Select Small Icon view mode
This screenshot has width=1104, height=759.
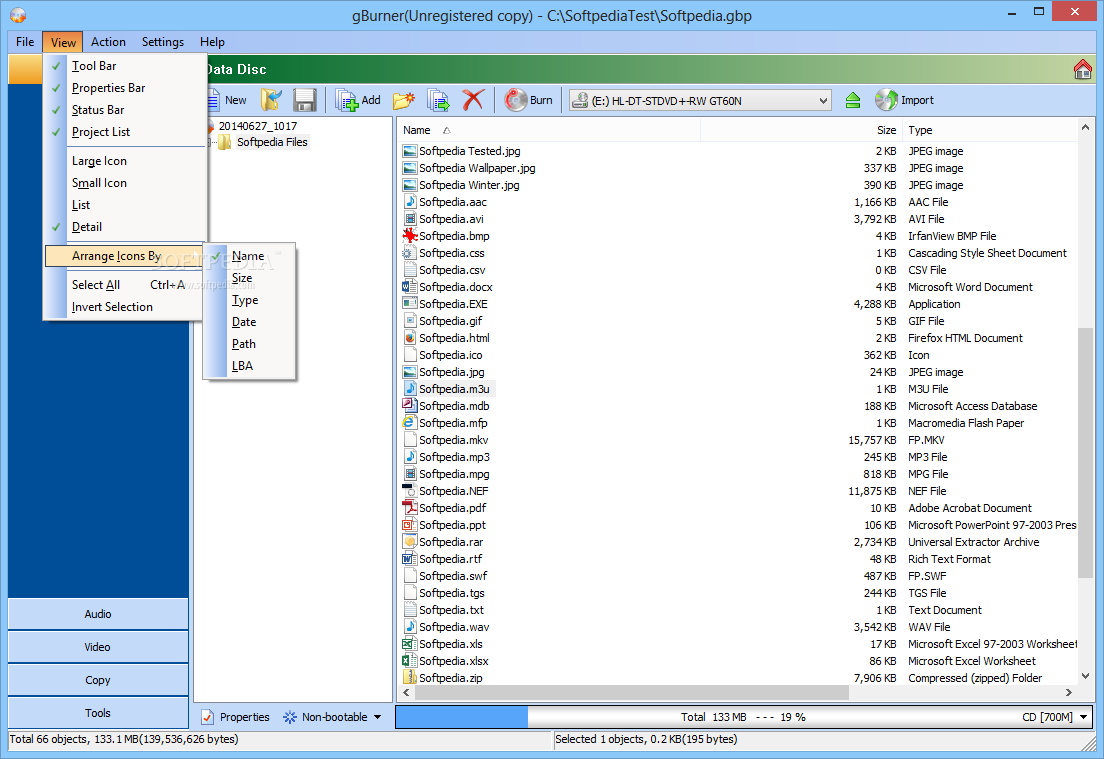pyautogui.click(x=125, y=182)
